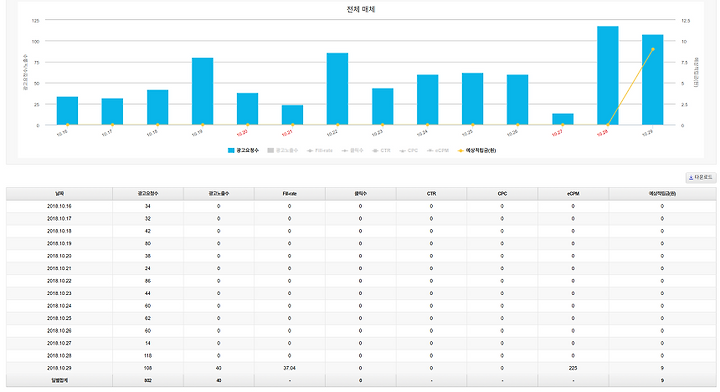Select the 2018.10.29 date cell
The height and width of the screenshot is (392, 720).
(59, 368)
